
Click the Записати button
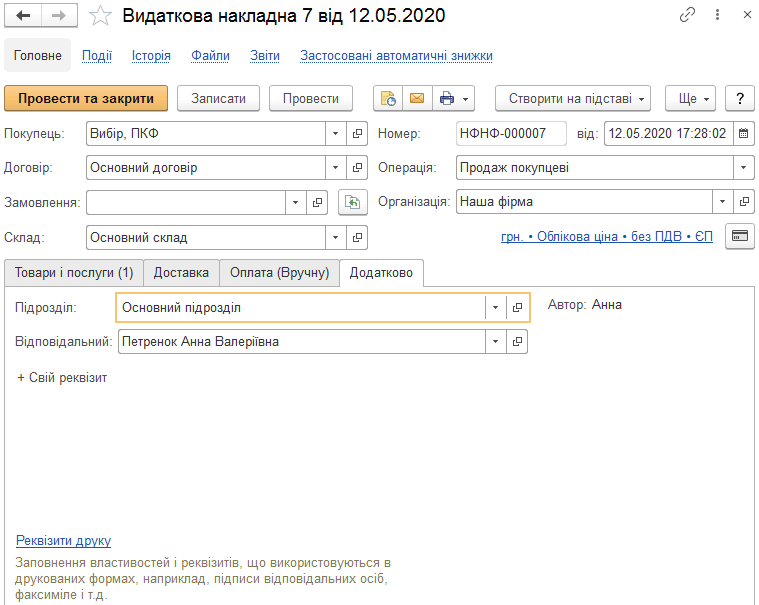(x=218, y=99)
